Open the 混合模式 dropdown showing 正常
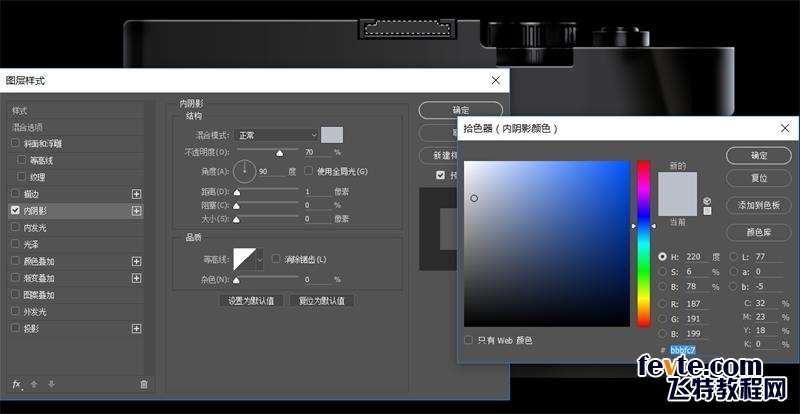The image size is (800, 414). 277,135
